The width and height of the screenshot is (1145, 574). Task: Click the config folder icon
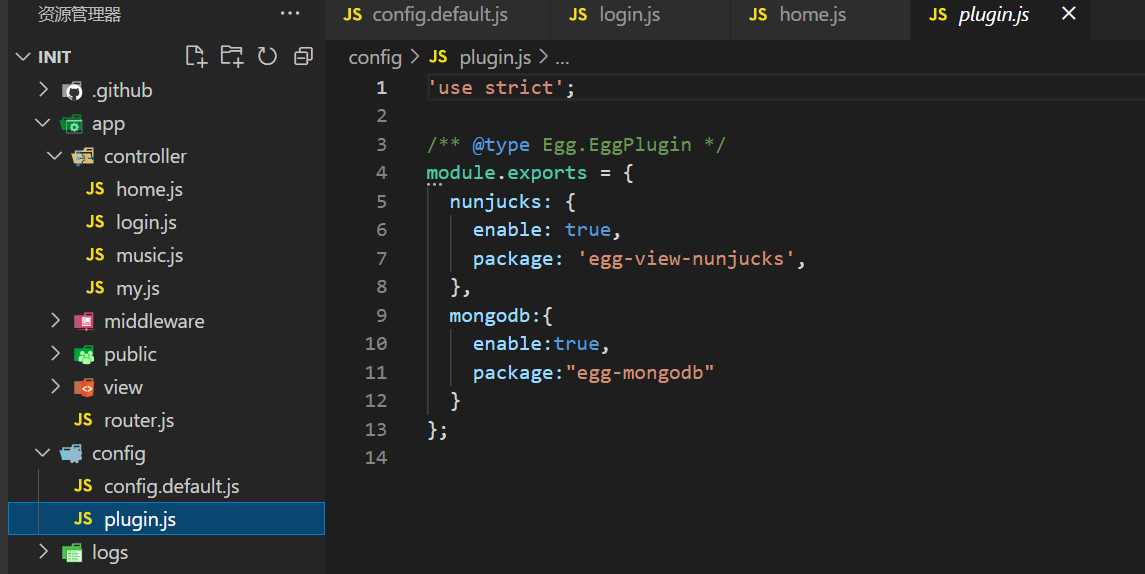(x=72, y=454)
